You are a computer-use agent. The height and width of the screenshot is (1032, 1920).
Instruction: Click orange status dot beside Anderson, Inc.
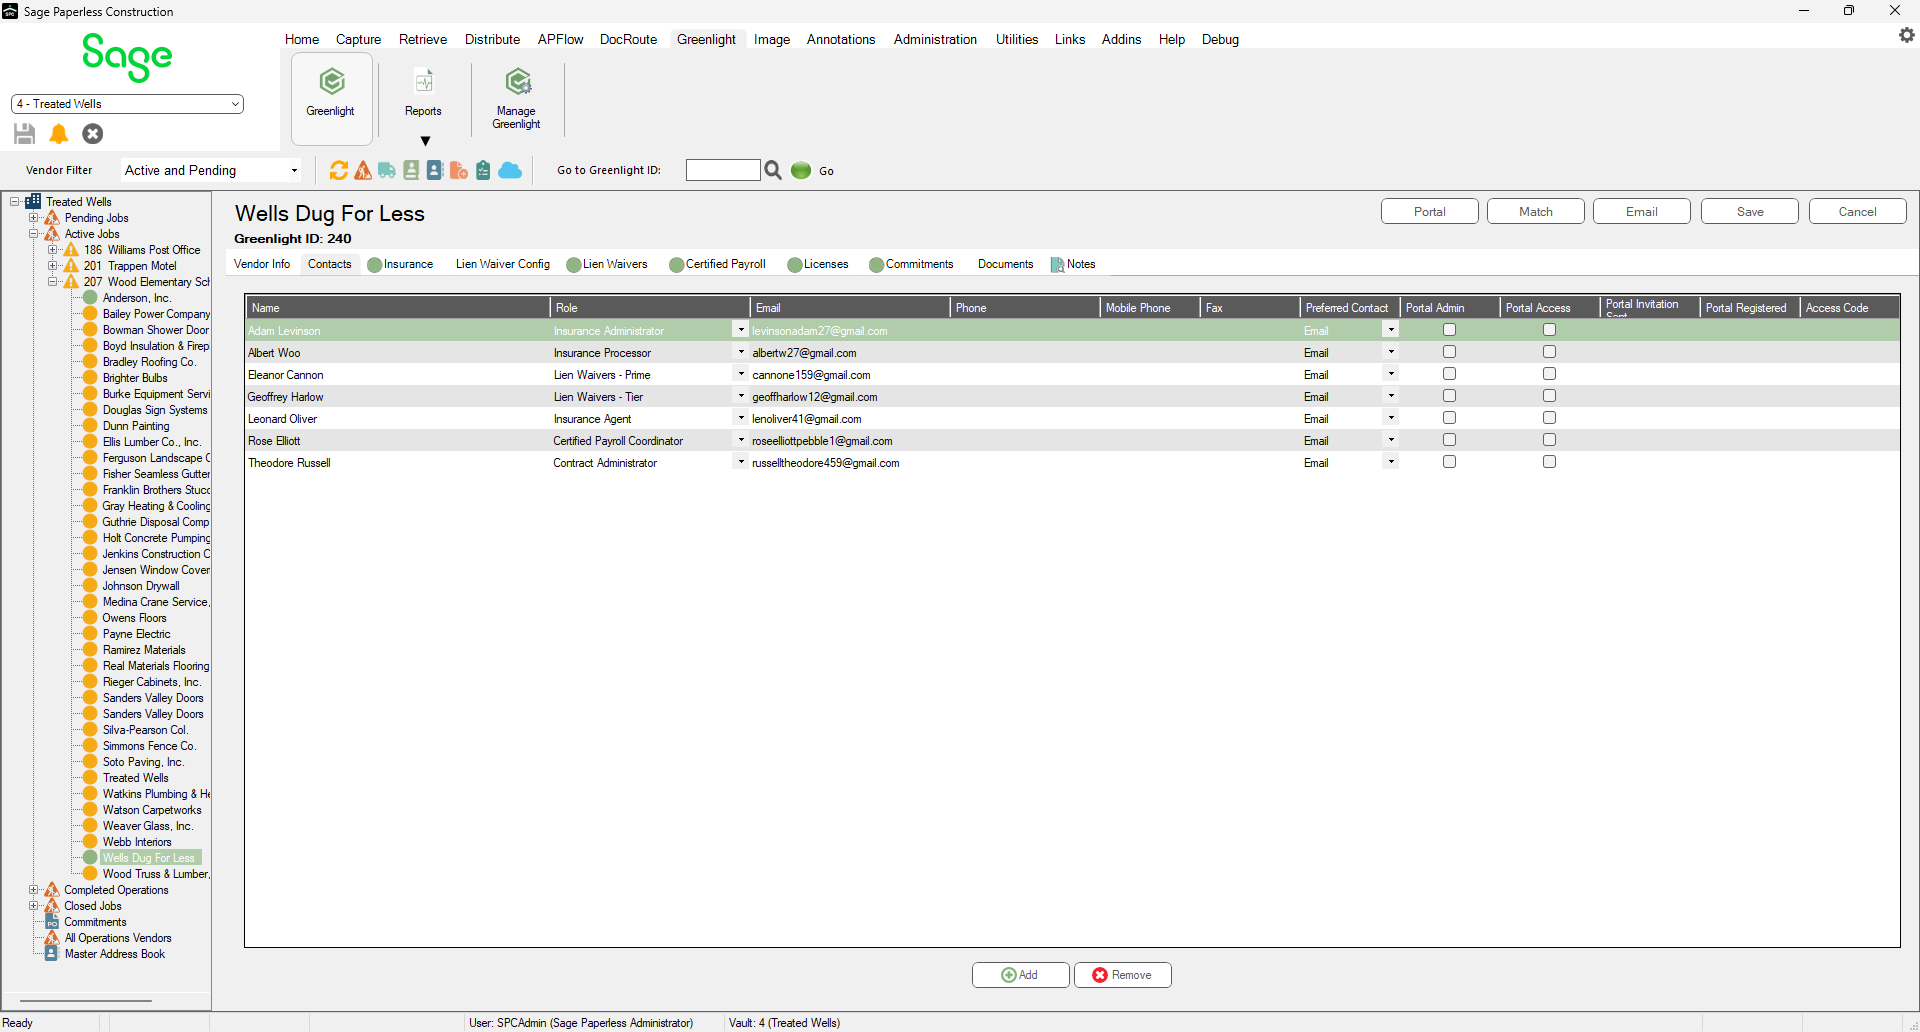click(x=91, y=297)
